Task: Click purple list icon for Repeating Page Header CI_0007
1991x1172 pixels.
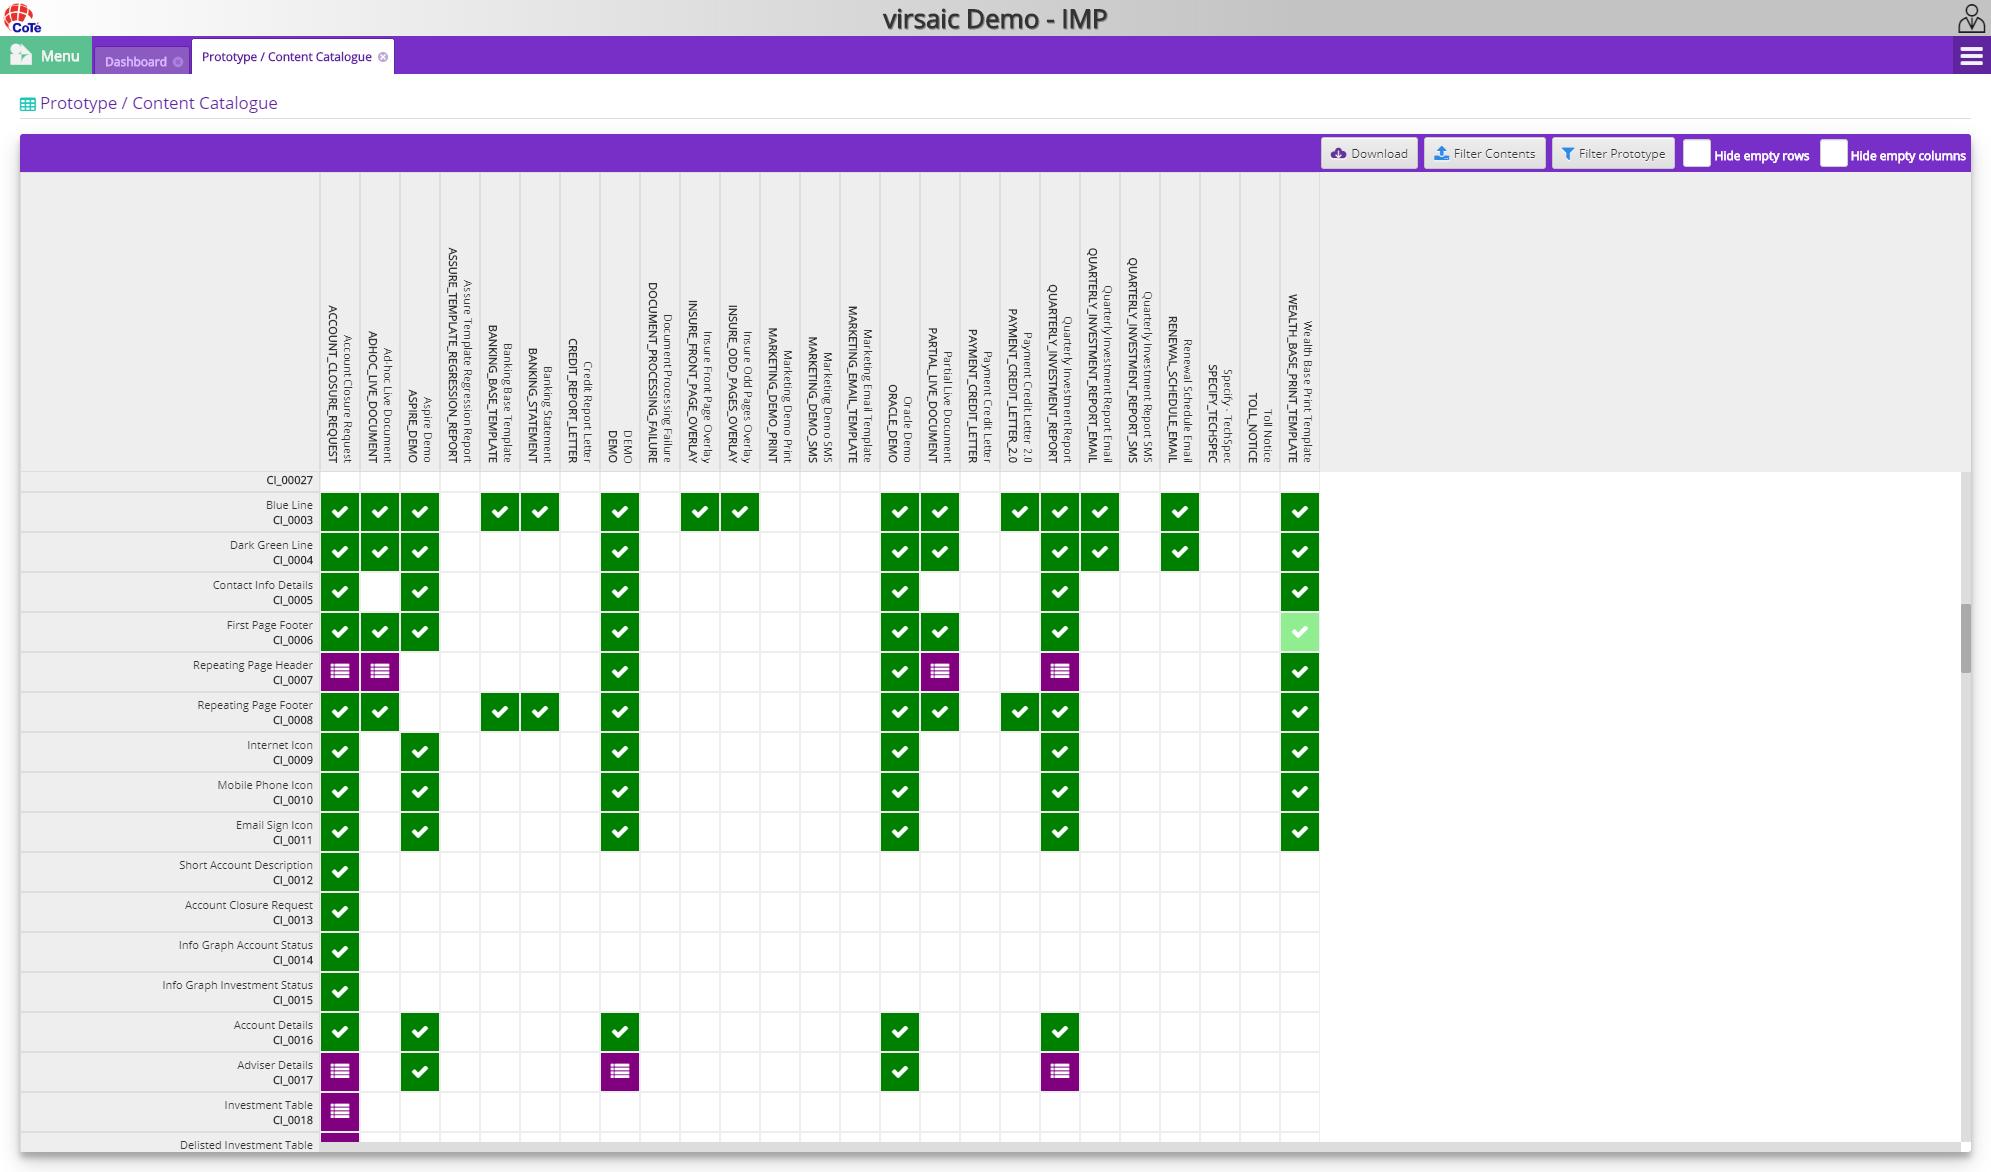Action: tap(340, 671)
